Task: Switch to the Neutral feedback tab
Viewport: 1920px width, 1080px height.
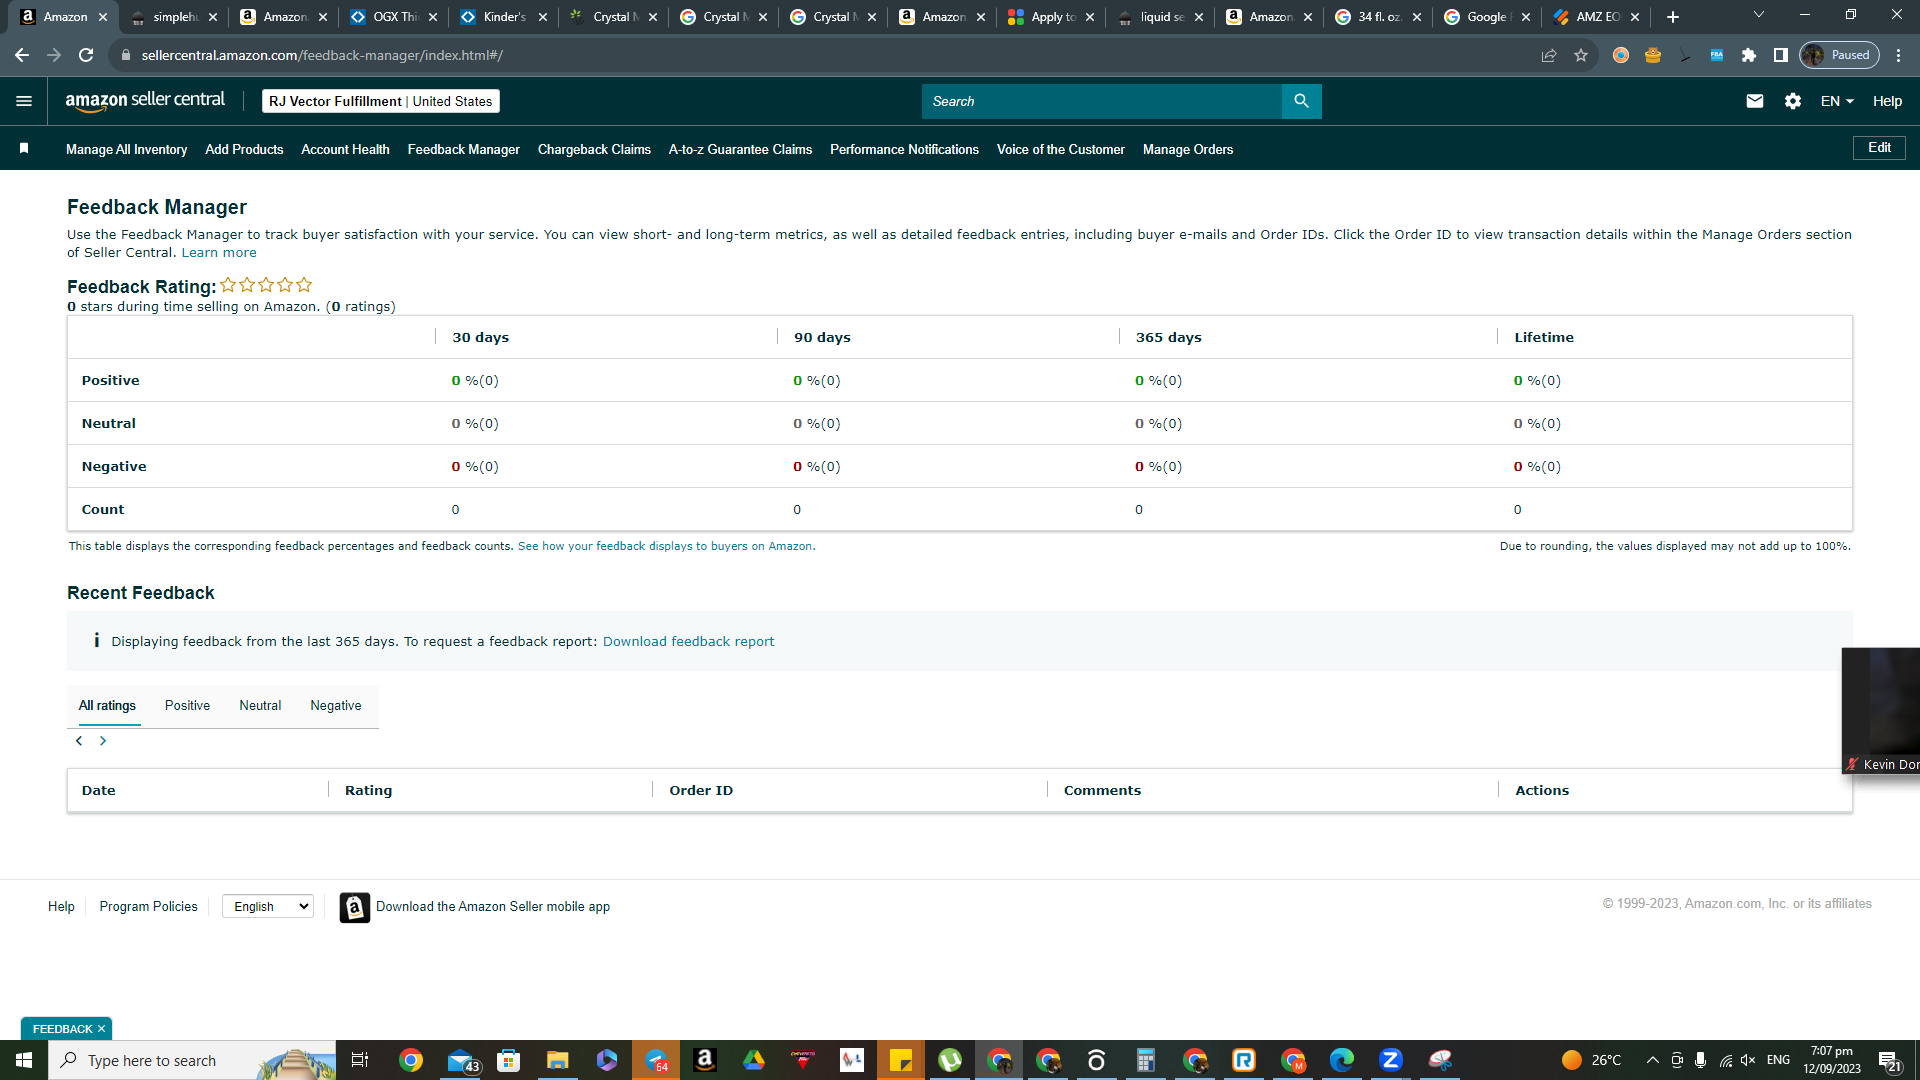Action: [x=260, y=705]
